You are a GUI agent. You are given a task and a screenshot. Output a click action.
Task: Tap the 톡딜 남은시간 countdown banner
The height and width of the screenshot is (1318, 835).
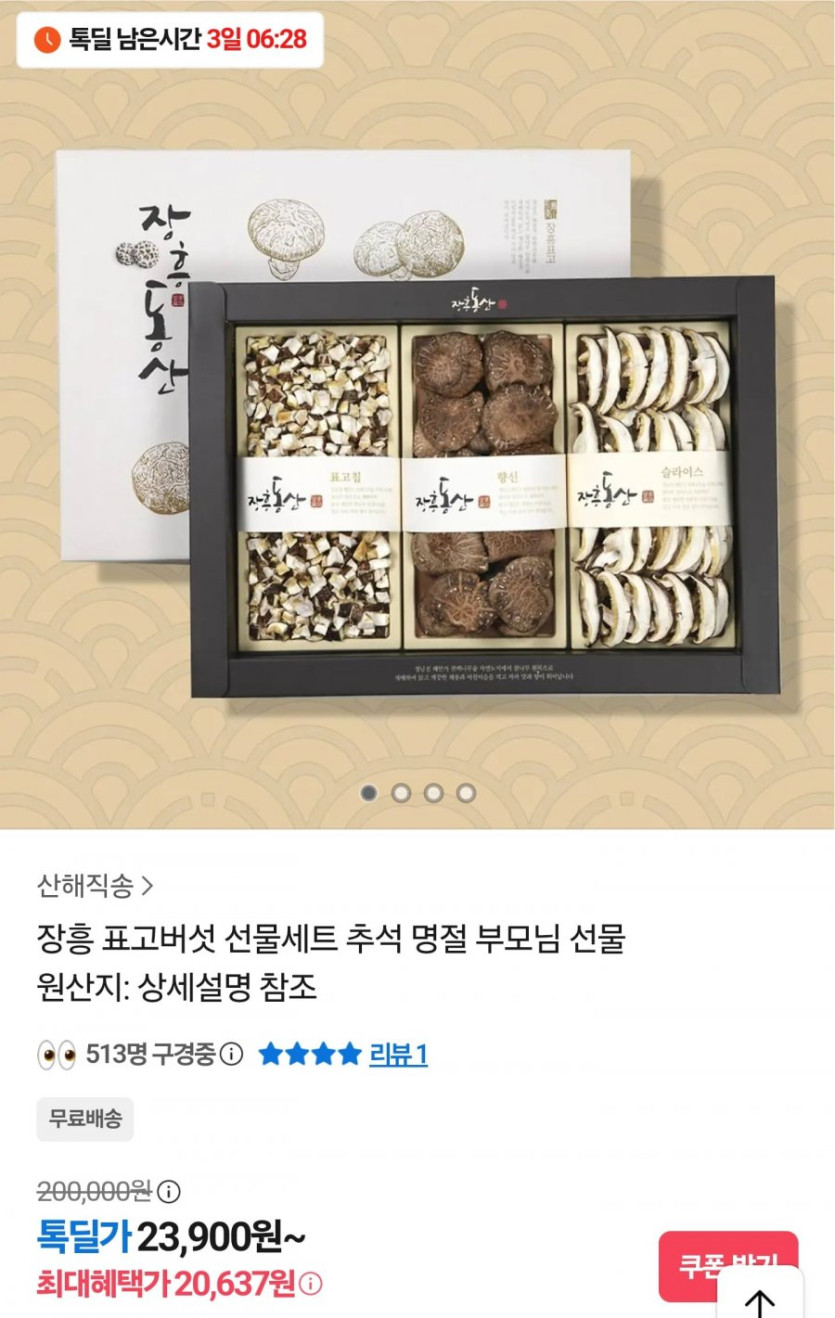[170, 40]
